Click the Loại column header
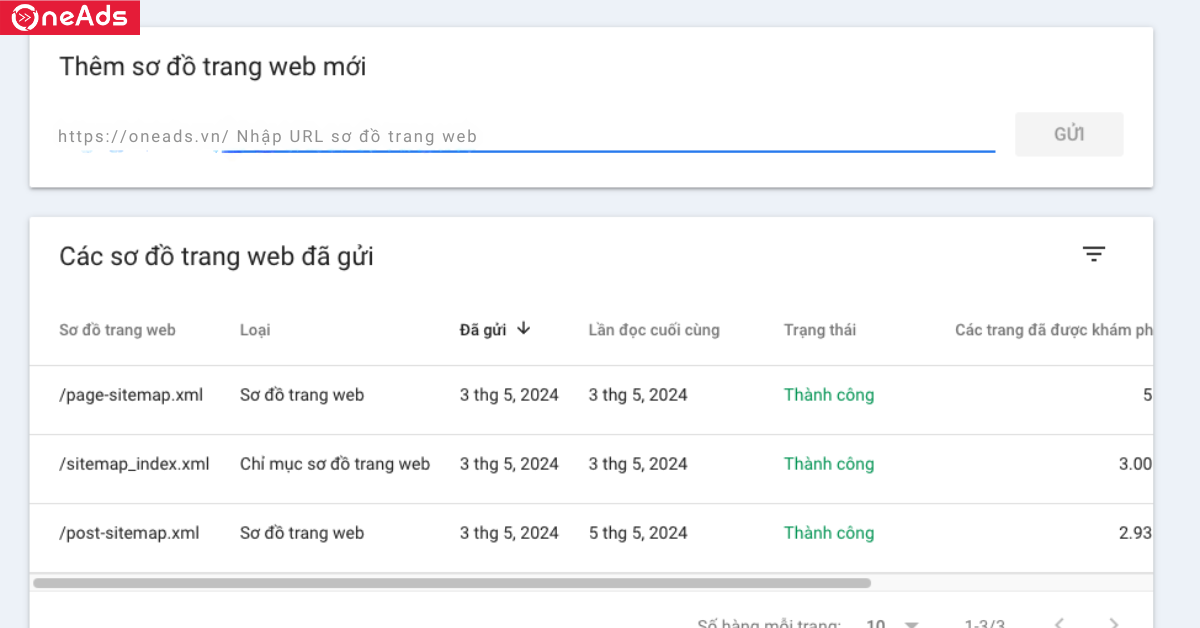1200x628 pixels. [255, 330]
